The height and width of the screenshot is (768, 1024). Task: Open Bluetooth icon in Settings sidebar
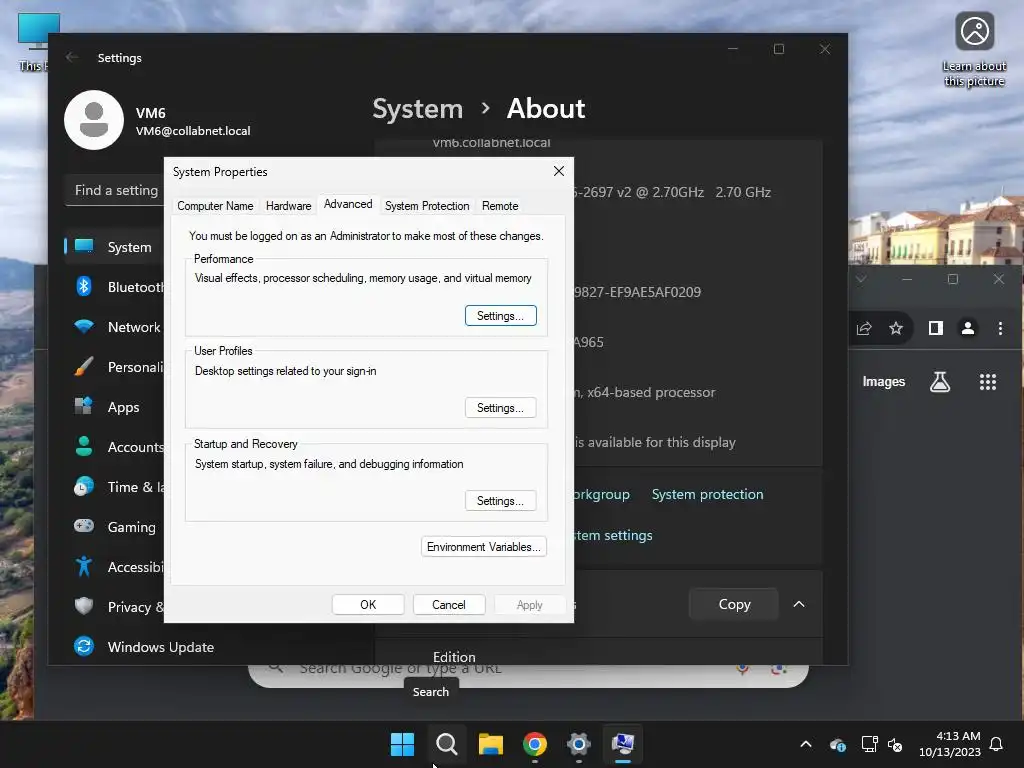click(84, 286)
